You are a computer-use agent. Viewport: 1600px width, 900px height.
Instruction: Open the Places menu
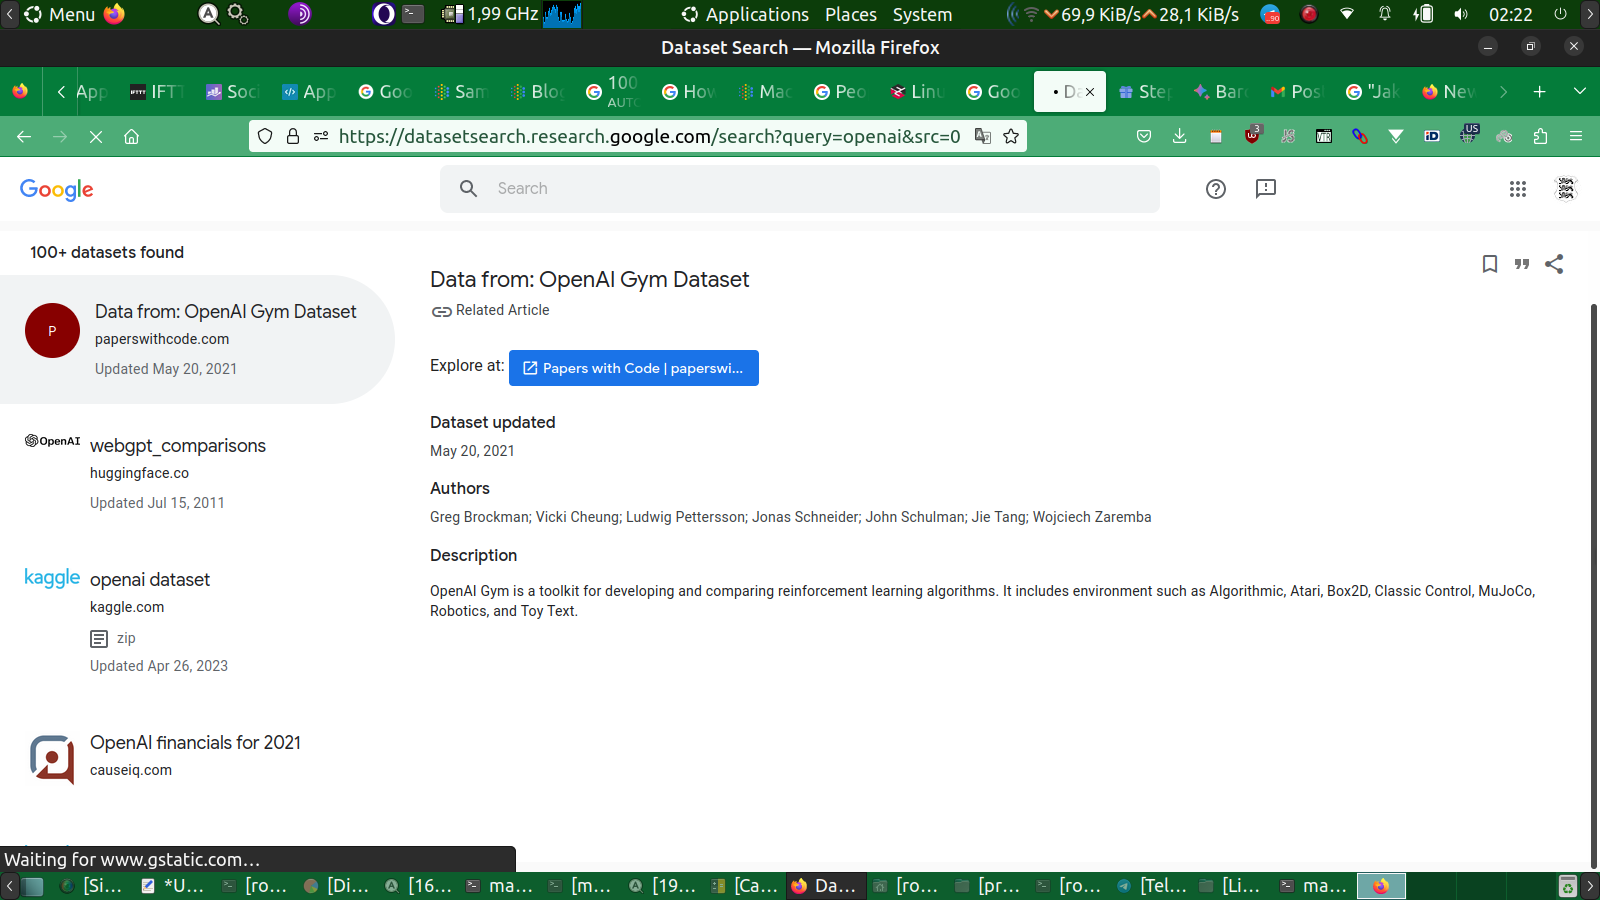point(851,14)
